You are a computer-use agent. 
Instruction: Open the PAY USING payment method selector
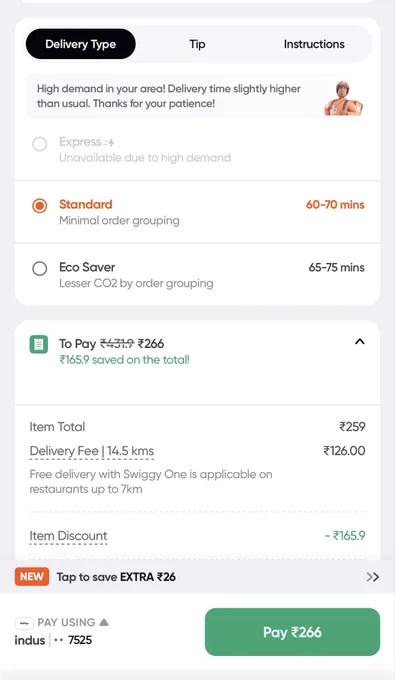point(62,631)
